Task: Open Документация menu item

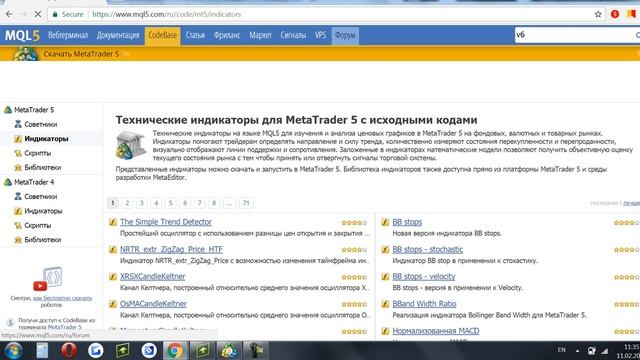Action: coord(118,36)
